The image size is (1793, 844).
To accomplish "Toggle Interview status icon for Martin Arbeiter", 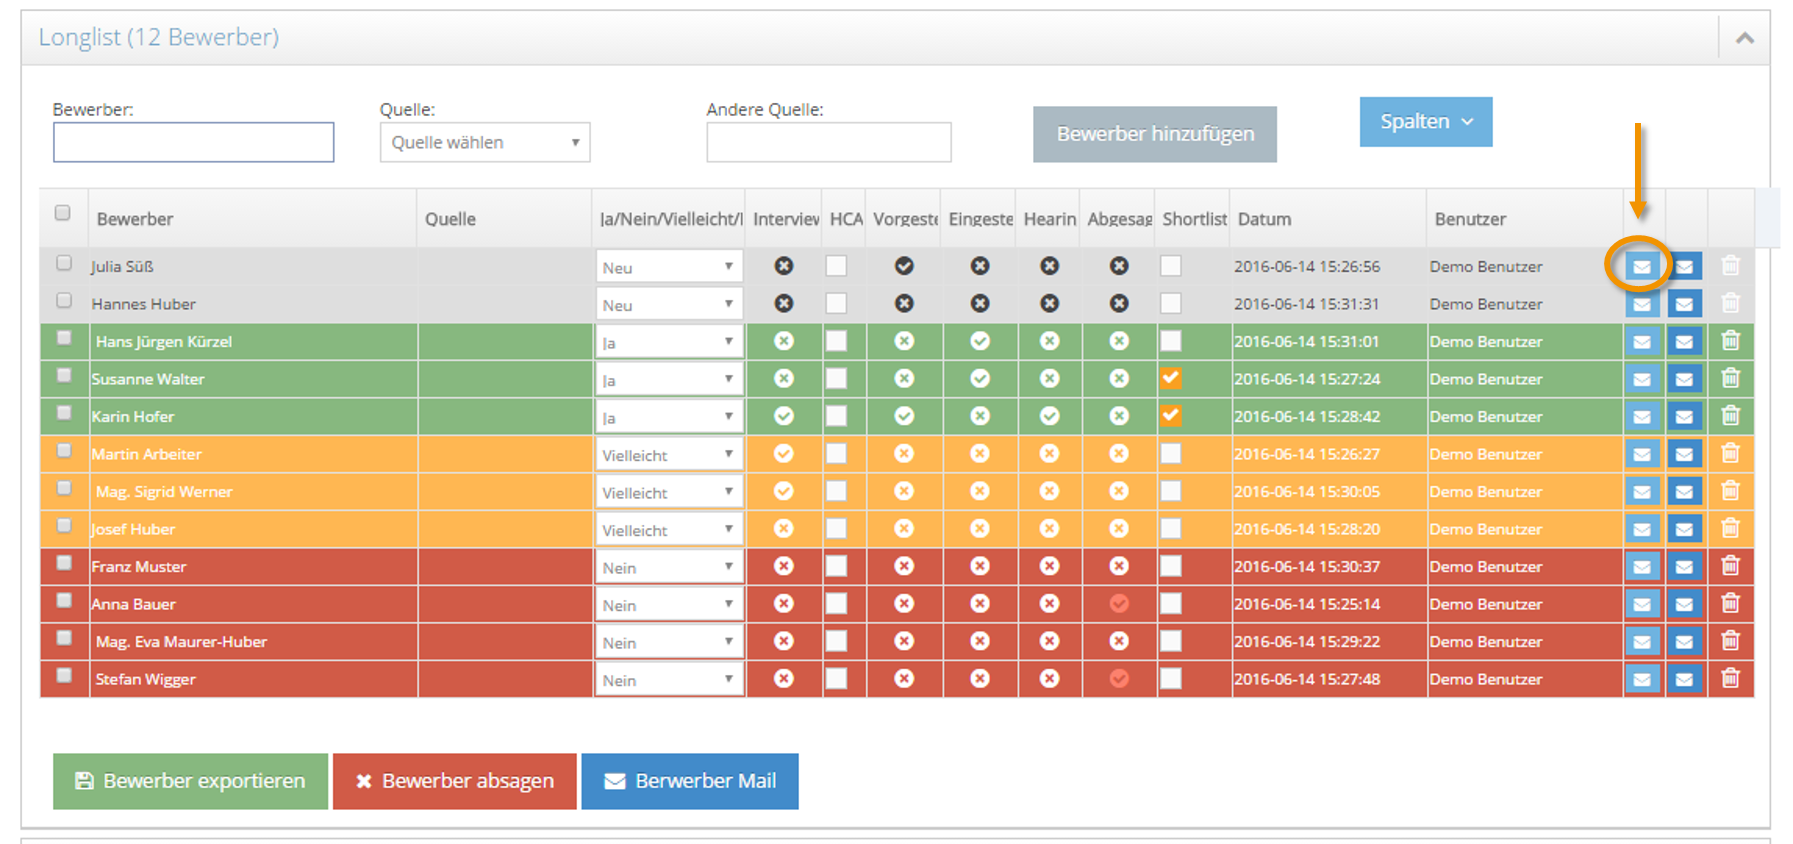I will click(x=784, y=454).
